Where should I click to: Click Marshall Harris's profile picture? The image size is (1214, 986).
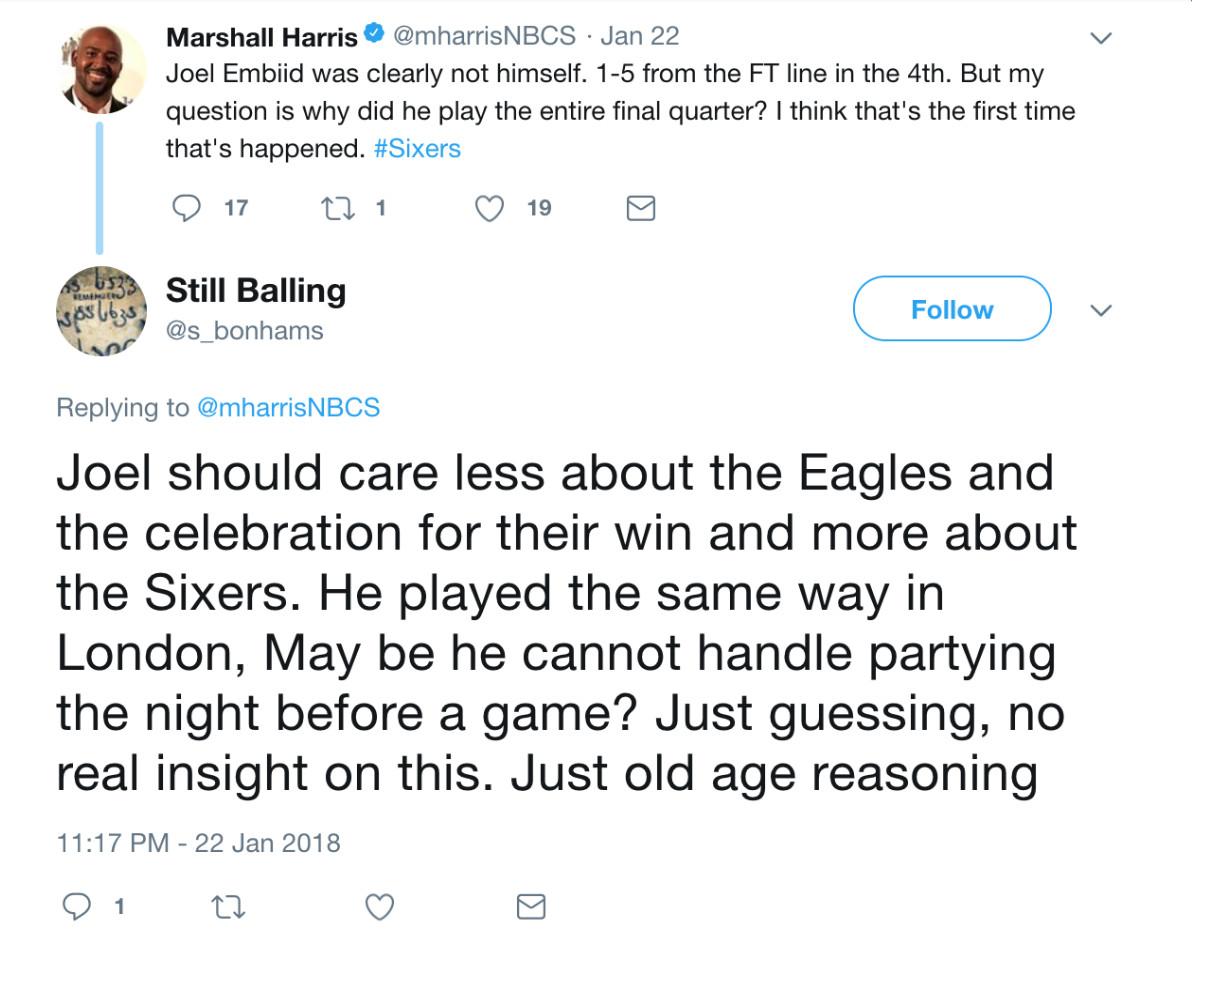click(100, 70)
